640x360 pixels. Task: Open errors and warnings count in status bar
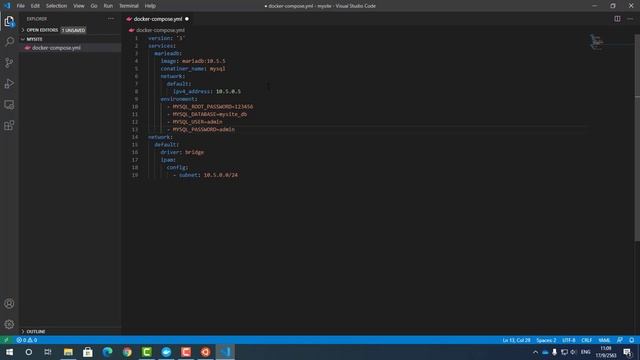pos(27,340)
